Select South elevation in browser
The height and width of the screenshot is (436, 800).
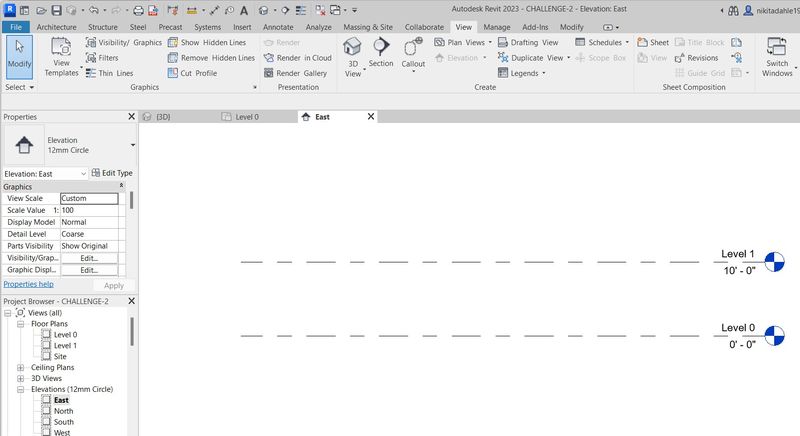pos(64,422)
